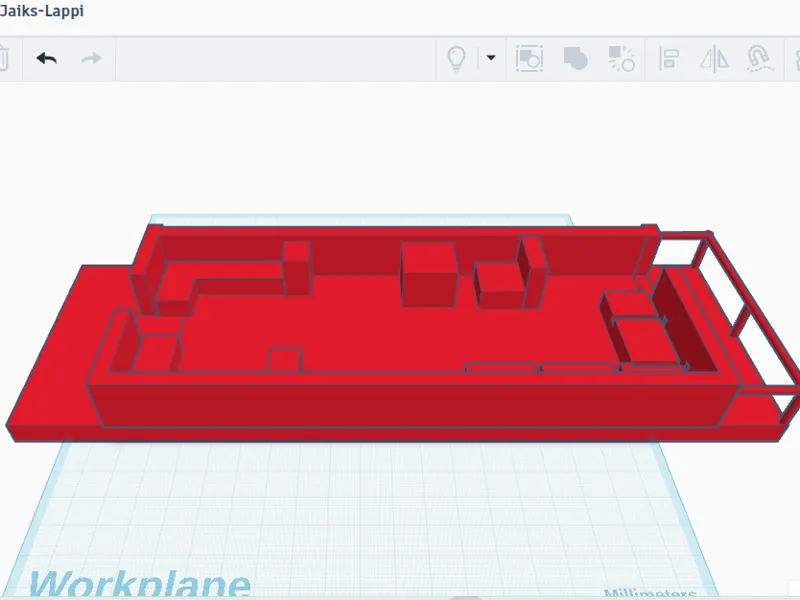Select the cube in room center

[x=429, y=274]
